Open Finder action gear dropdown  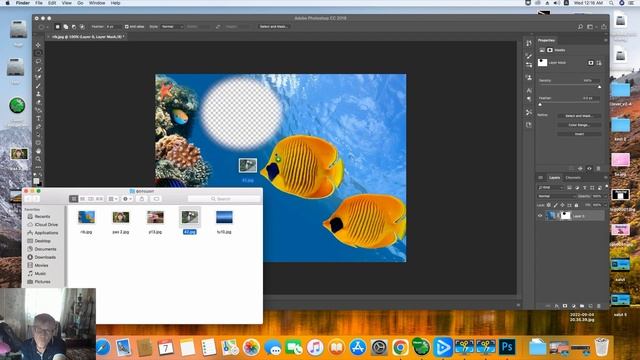tap(127, 199)
